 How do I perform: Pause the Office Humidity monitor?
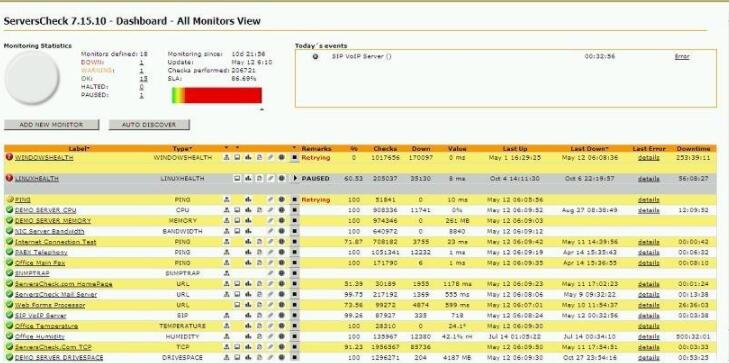click(x=294, y=337)
